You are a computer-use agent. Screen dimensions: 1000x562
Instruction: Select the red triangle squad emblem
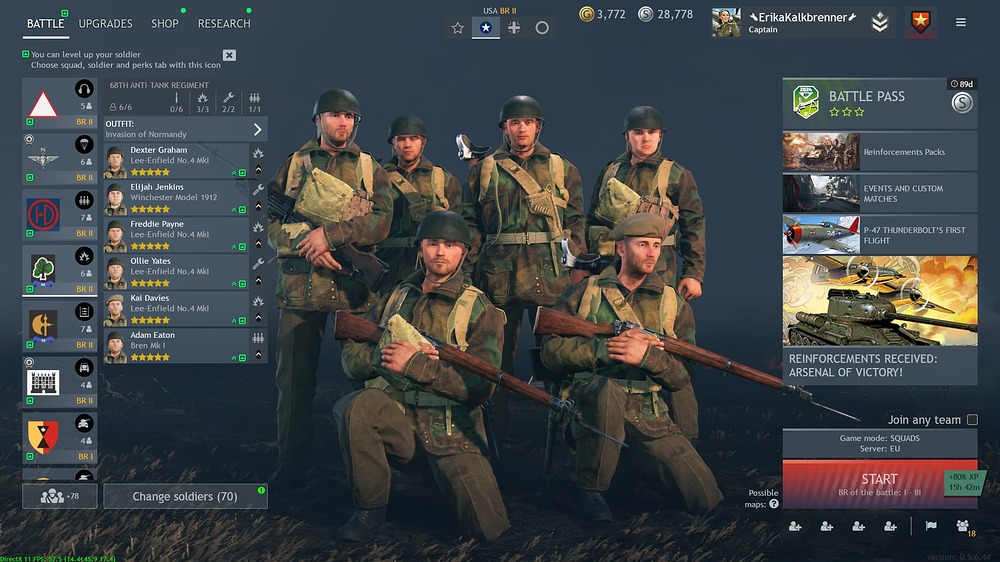click(43, 105)
